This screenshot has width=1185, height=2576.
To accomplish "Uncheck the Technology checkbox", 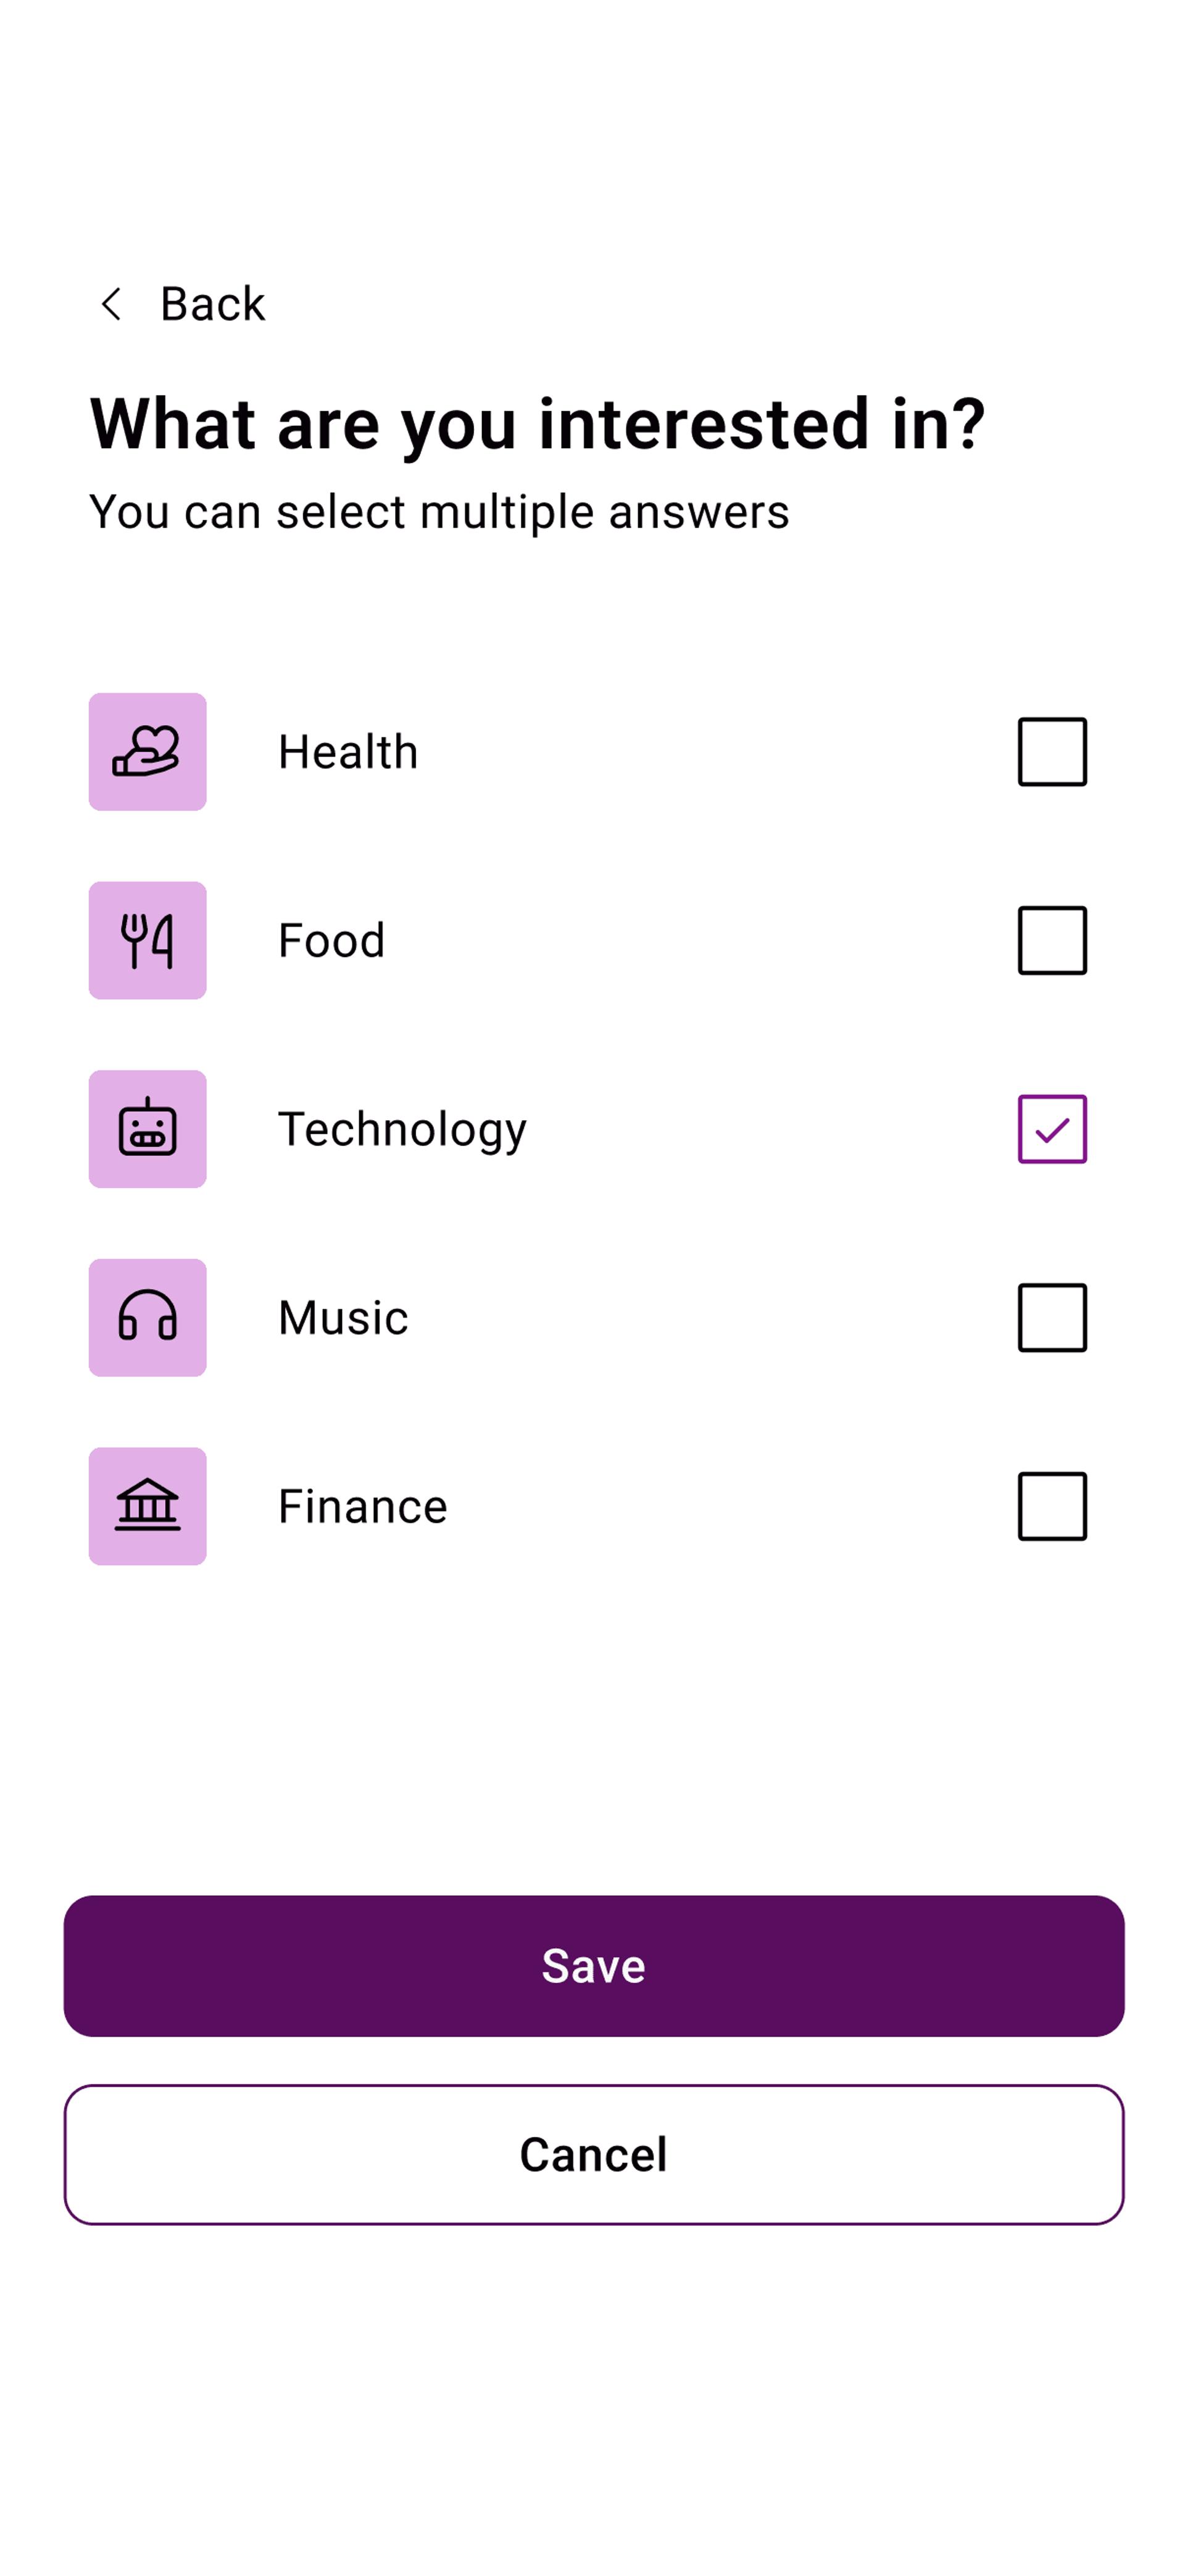I will 1052,1129.
